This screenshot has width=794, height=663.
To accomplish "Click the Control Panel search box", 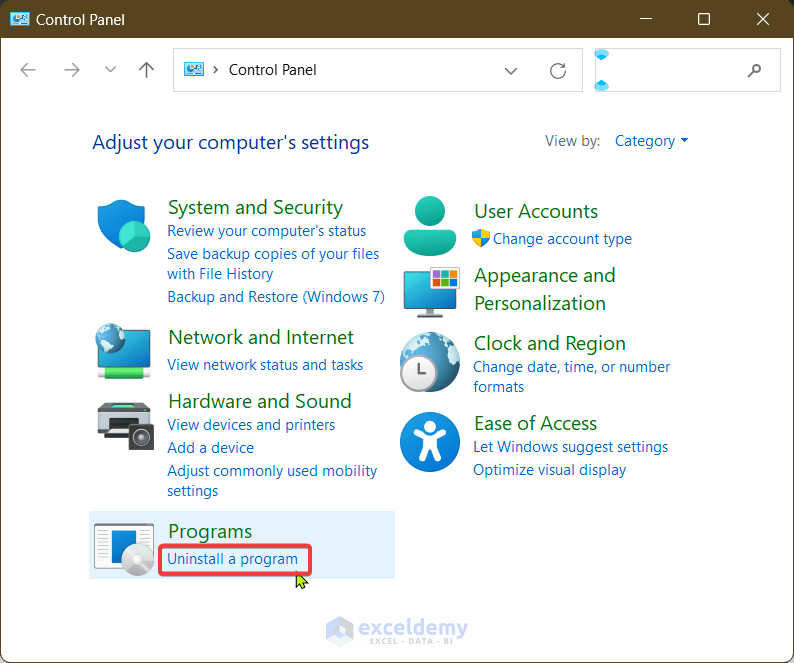I will [x=680, y=70].
